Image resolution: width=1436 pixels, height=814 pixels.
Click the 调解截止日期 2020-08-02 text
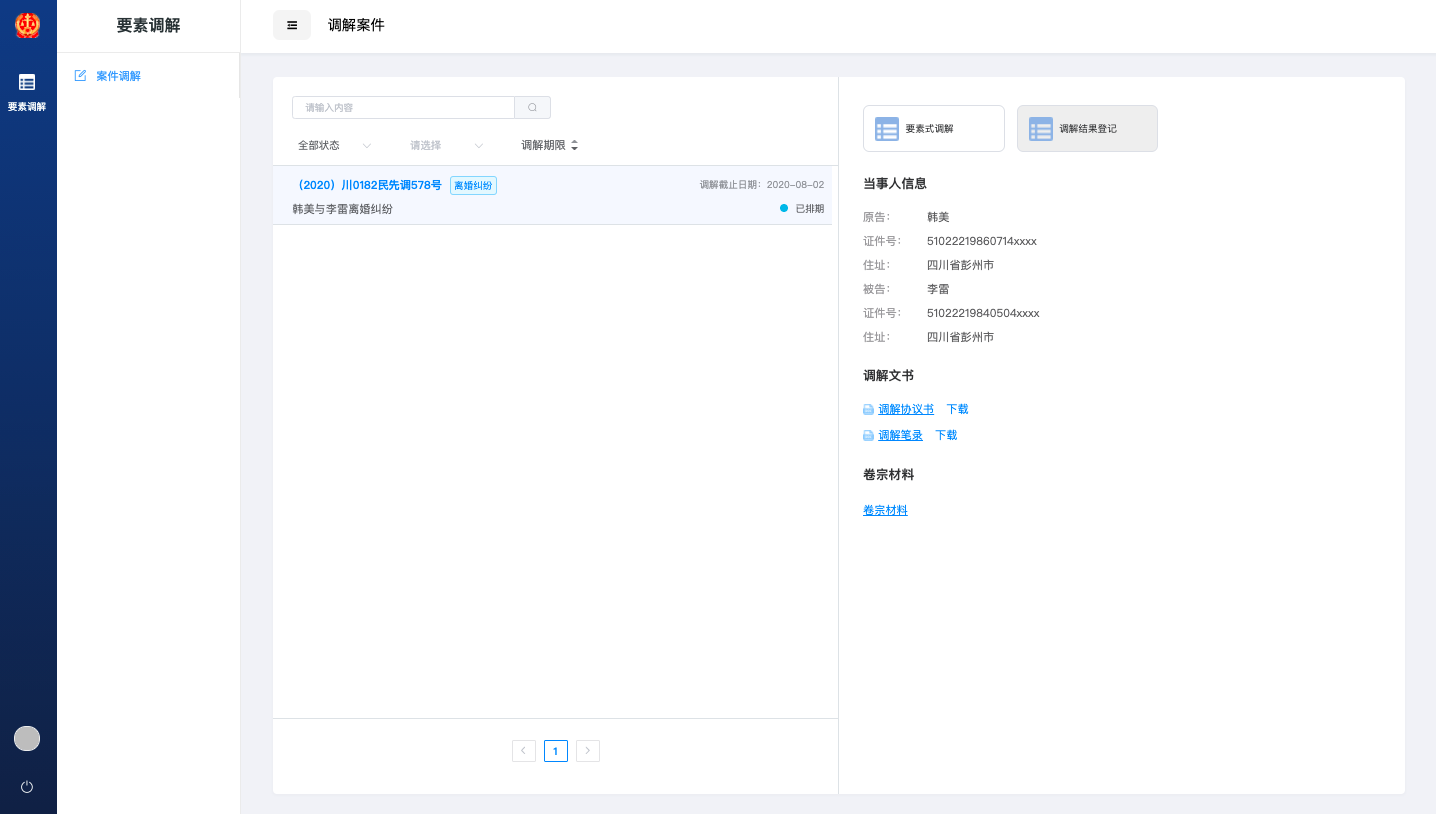[x=762, y=185]
